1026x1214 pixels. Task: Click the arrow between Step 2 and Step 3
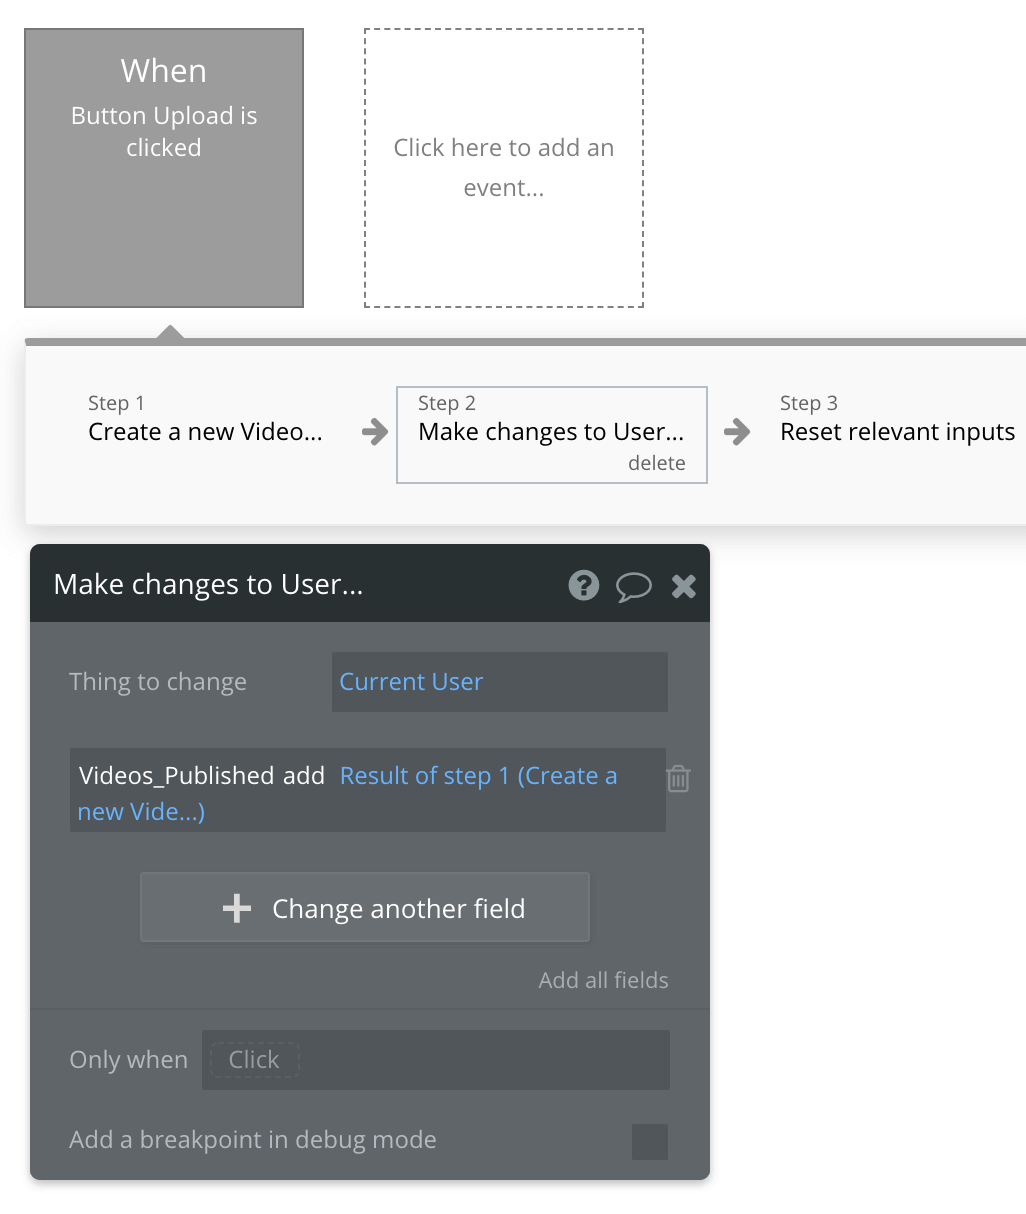tap(737, 433)
